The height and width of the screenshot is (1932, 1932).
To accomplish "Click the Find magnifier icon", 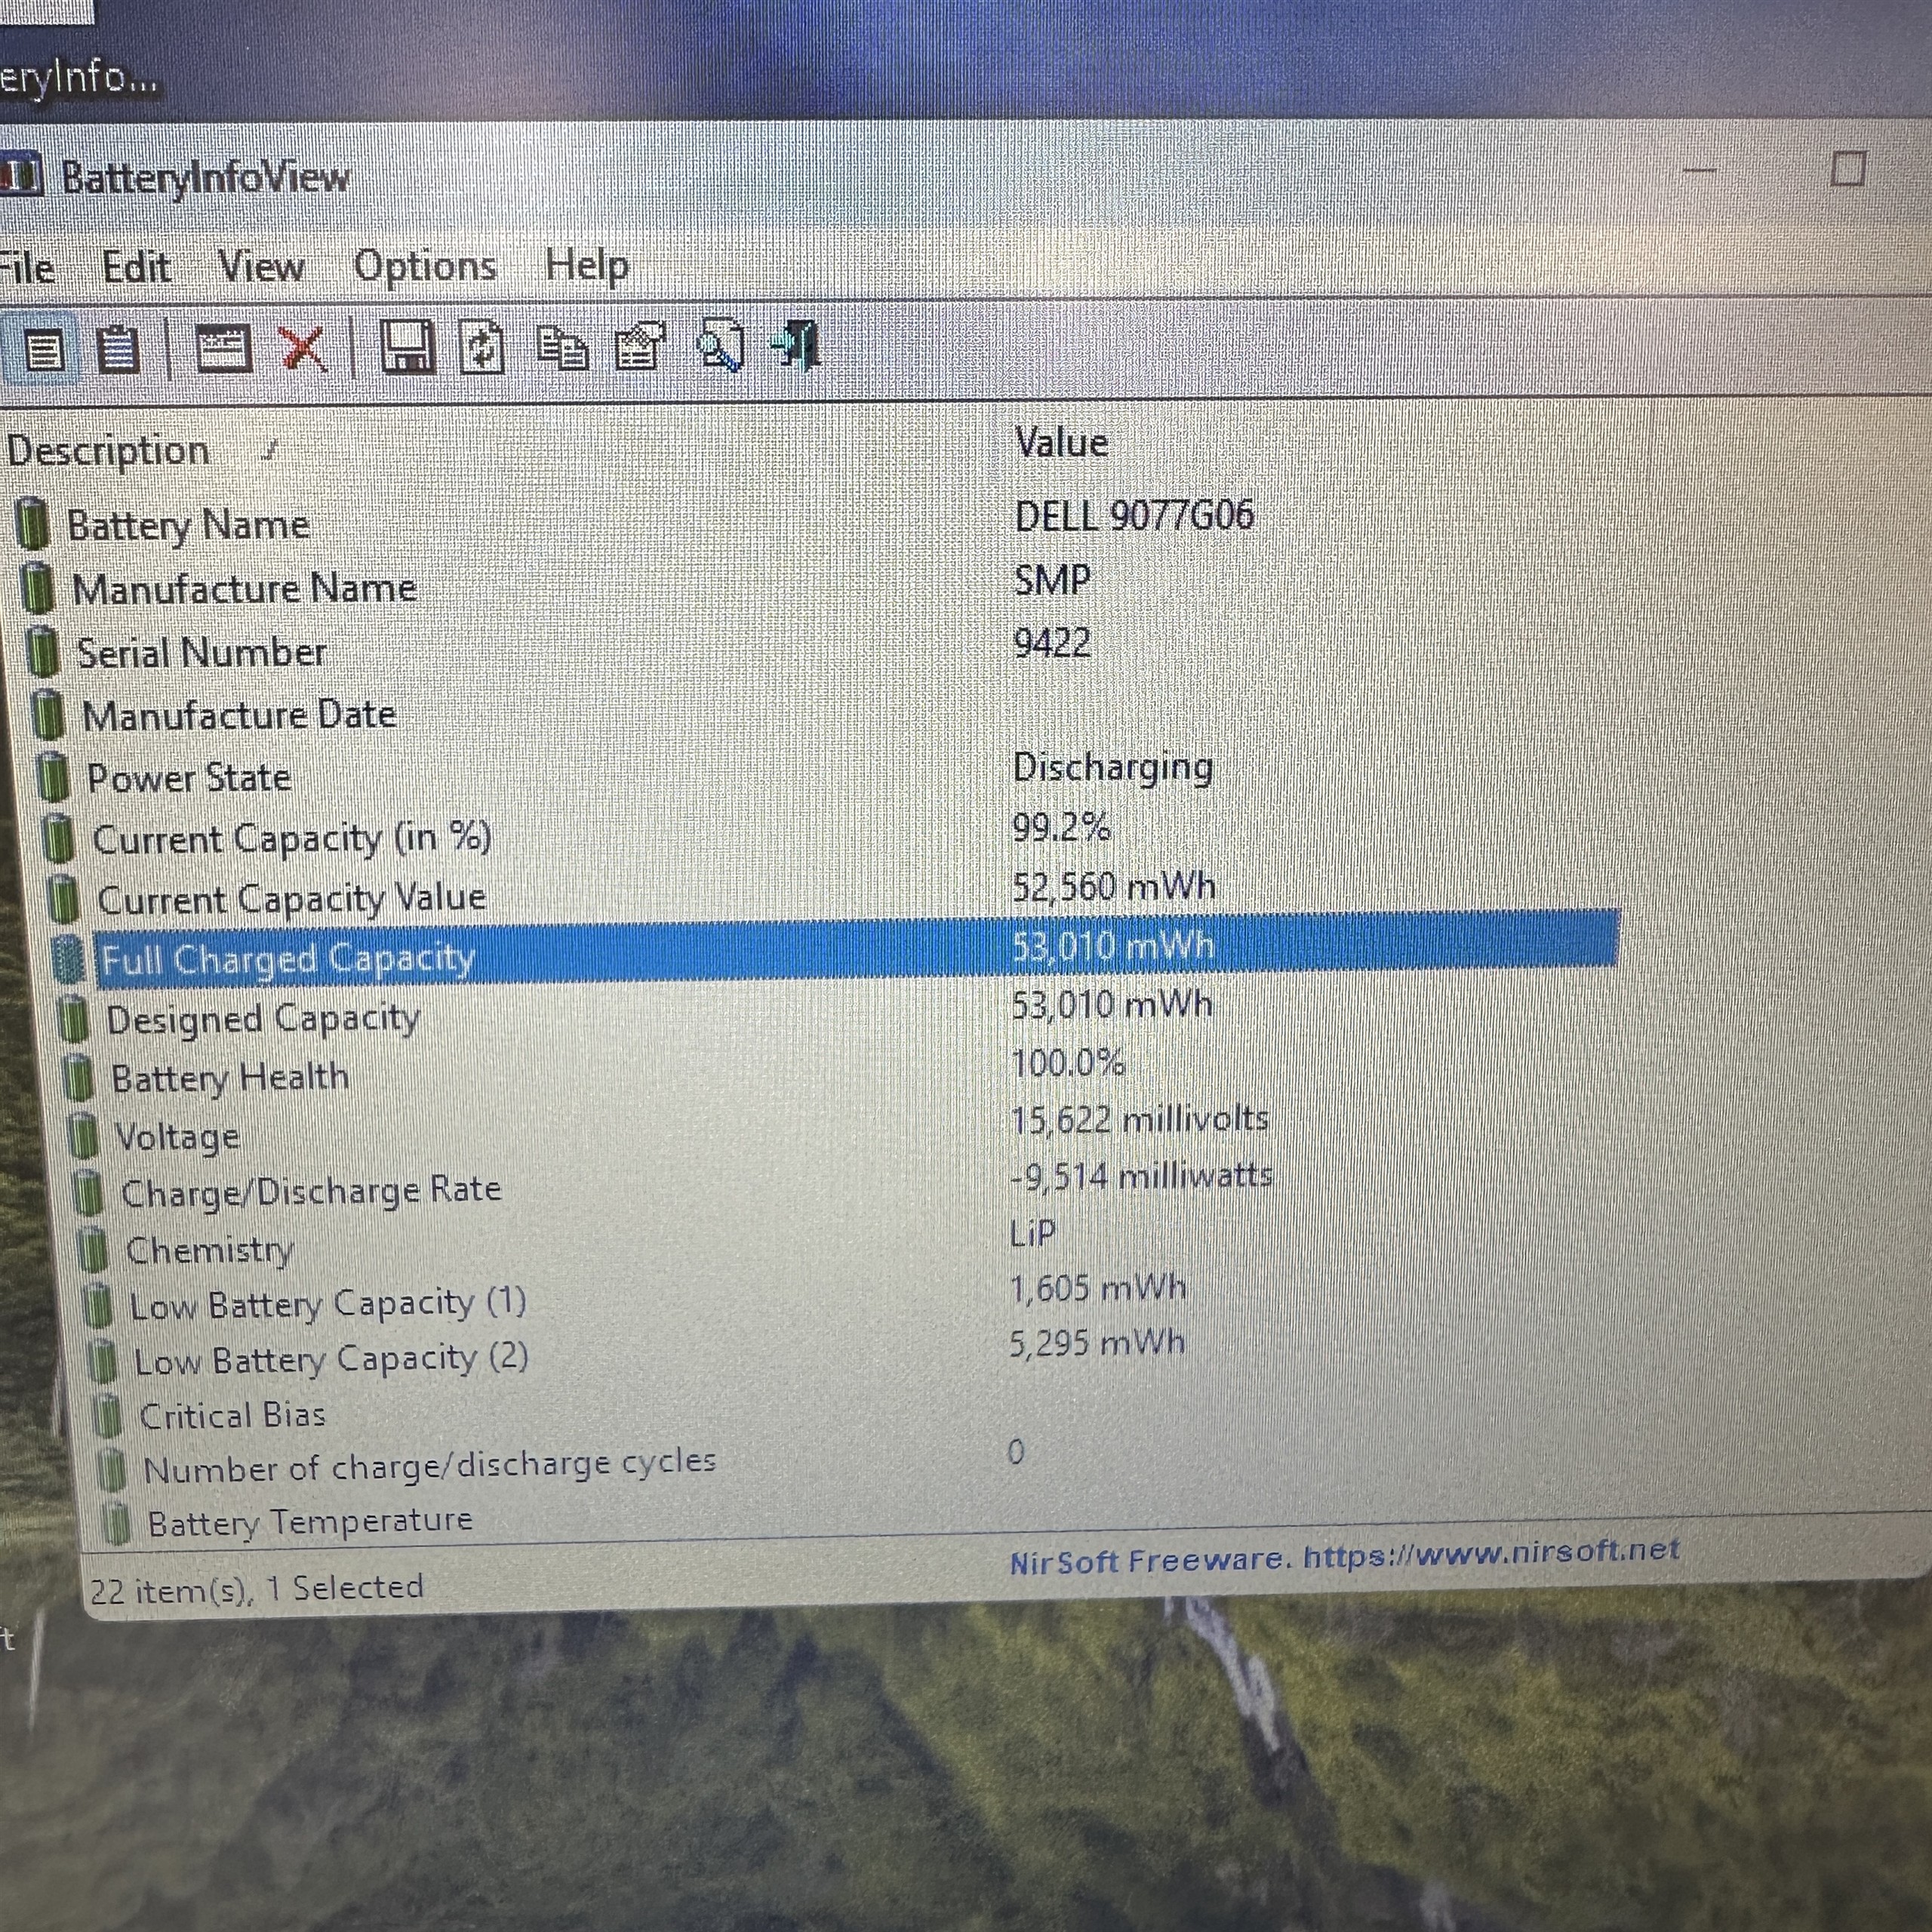I will pyautogui.click(x=721, y=346).
